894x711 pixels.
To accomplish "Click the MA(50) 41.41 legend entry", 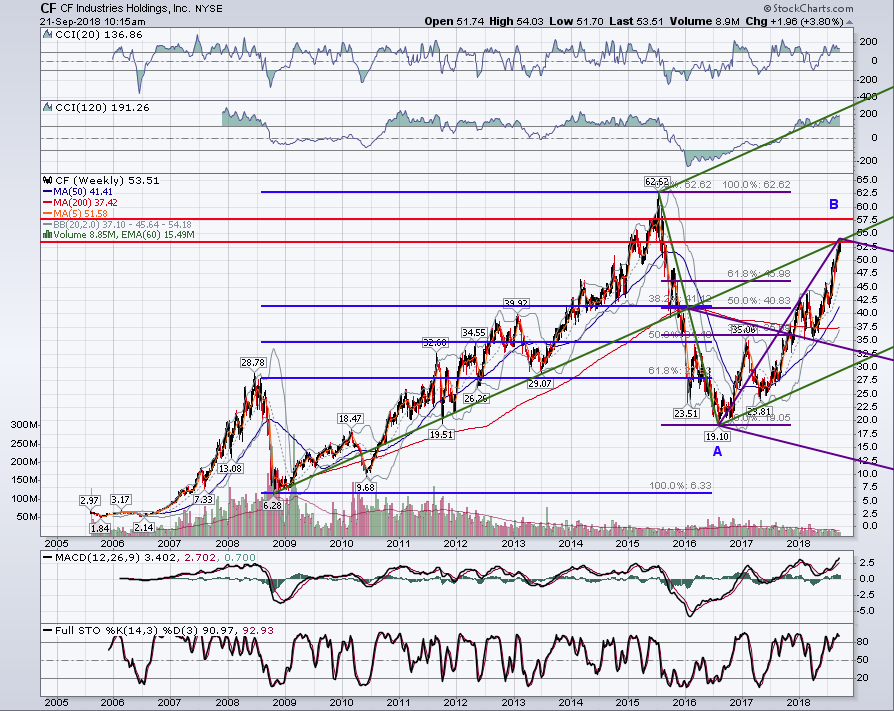I will pyautogui.click(x=83, y=192).
